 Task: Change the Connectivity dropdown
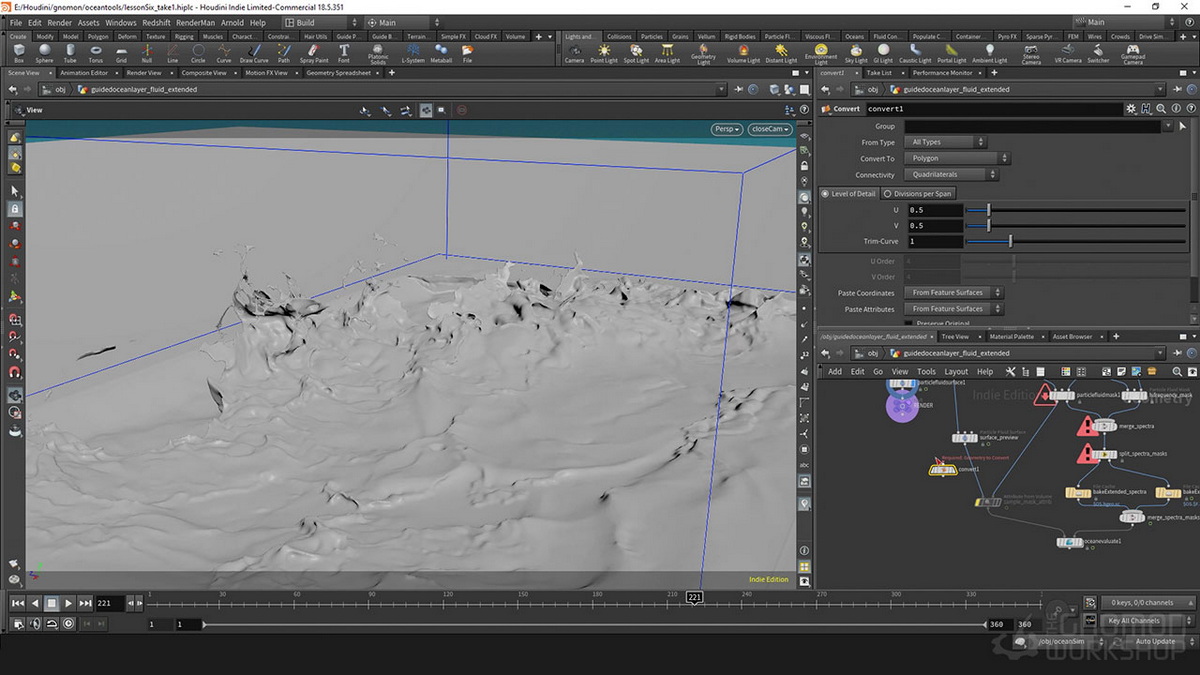952,174
